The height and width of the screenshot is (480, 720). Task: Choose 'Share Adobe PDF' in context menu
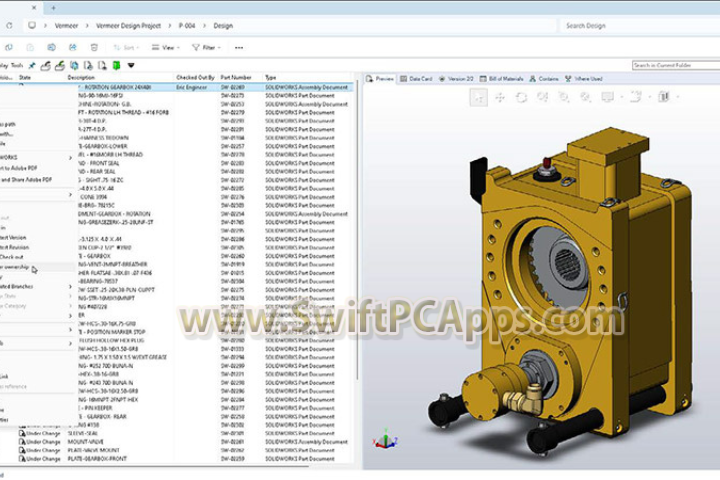[26, 180]
